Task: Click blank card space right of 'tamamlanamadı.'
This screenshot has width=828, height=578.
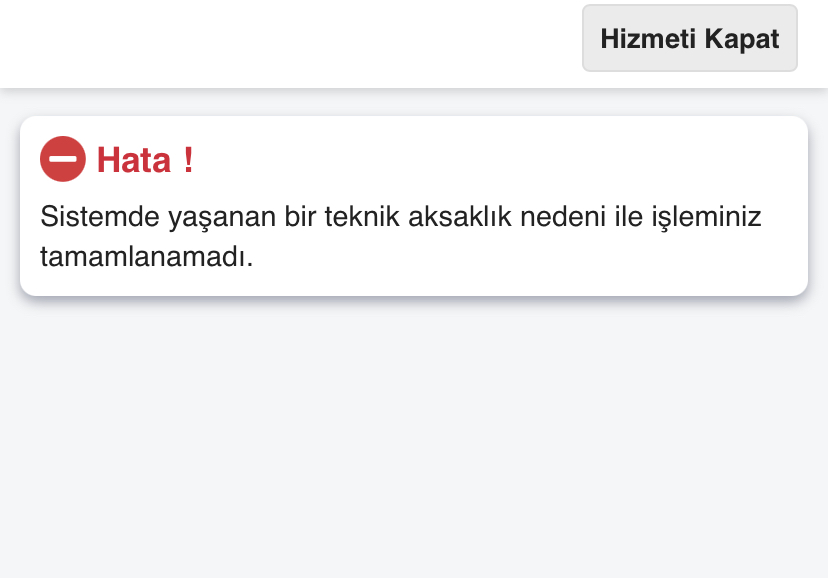Action: 528,259
